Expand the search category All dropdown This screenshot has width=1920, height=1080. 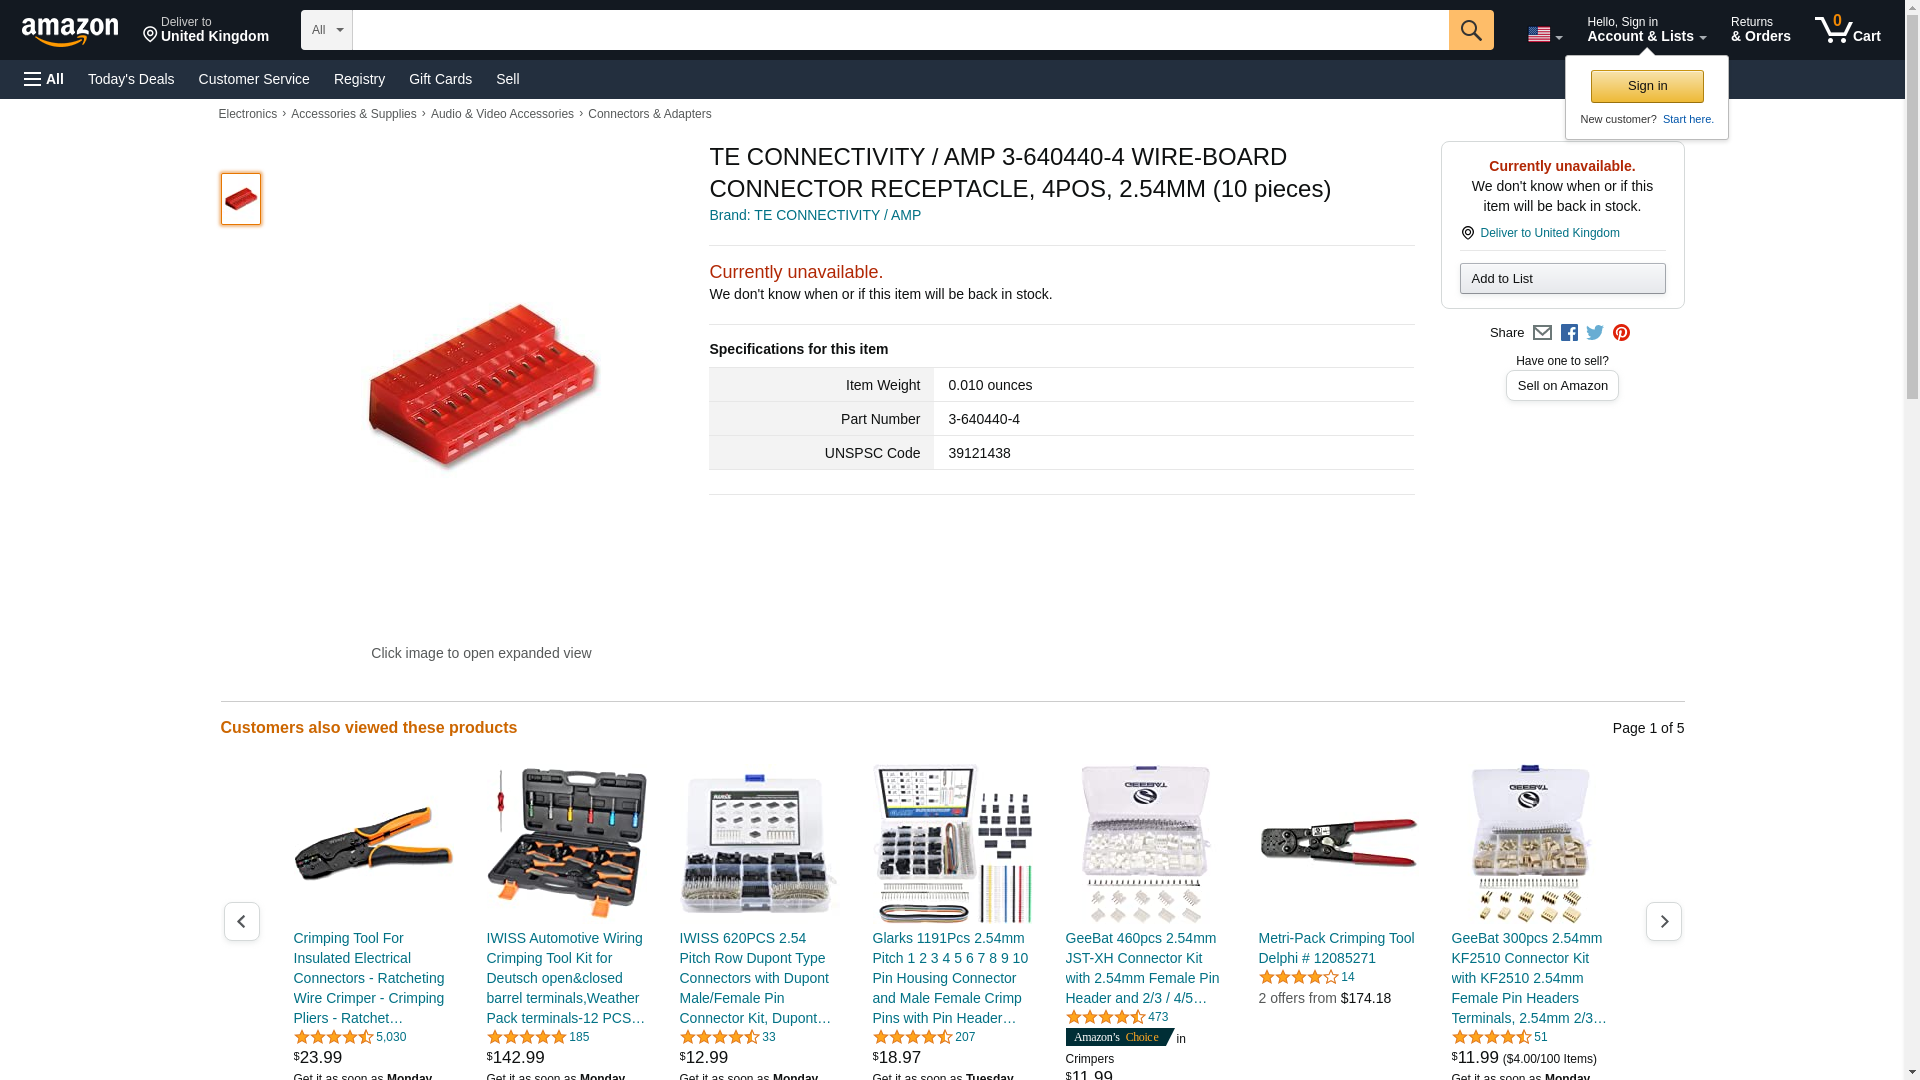pyautogui.click(x=327, y=30)
